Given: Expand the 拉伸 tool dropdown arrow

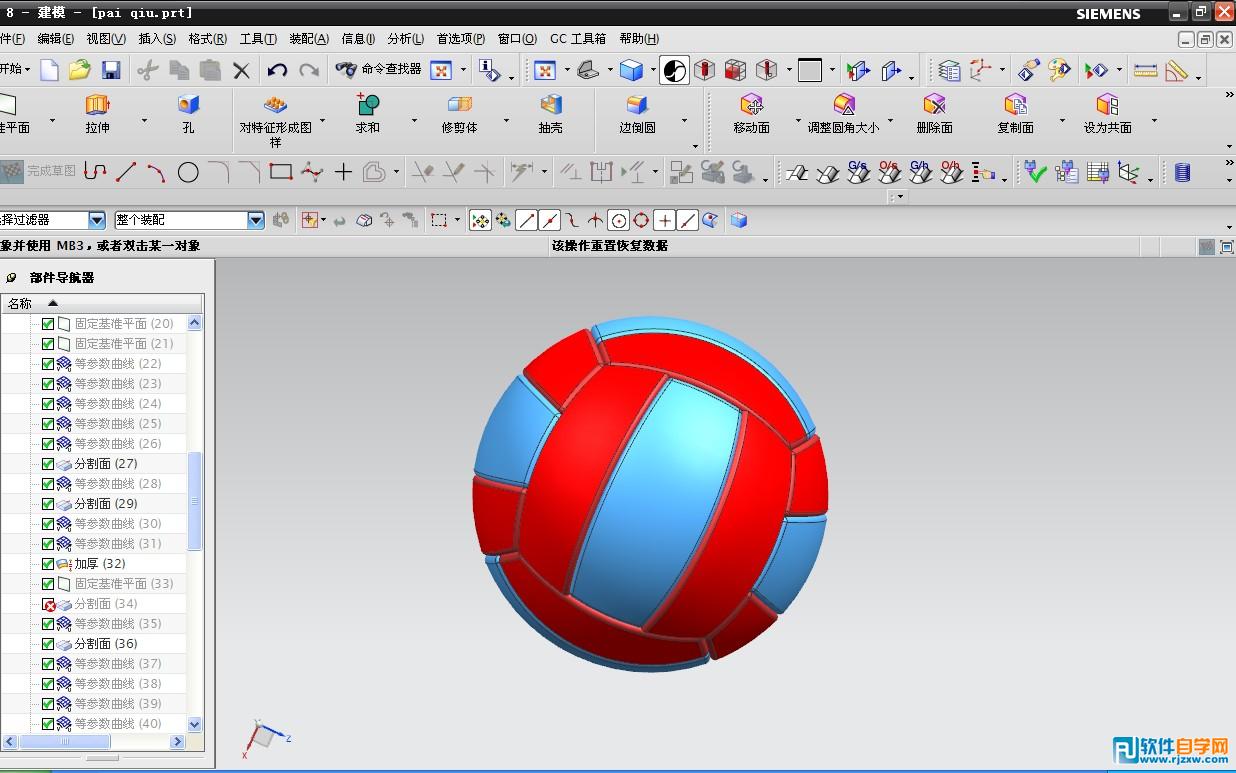Looking at the screenshot, I should click(x=144, y=121).
